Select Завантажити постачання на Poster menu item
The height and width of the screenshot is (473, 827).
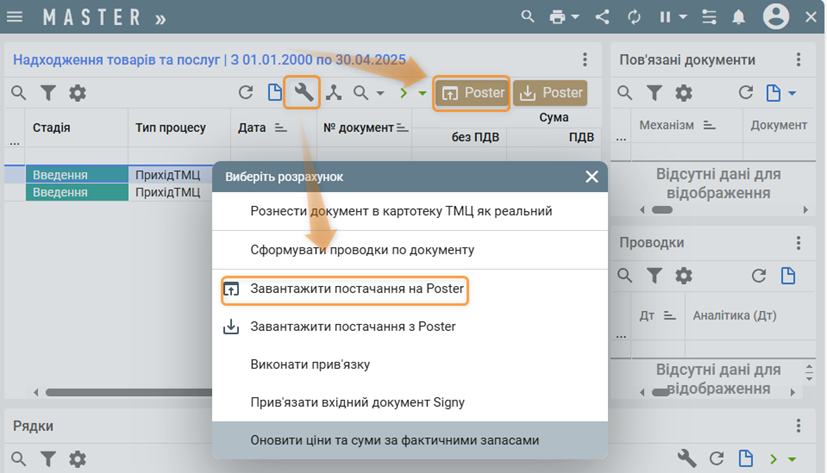[357, 290]
